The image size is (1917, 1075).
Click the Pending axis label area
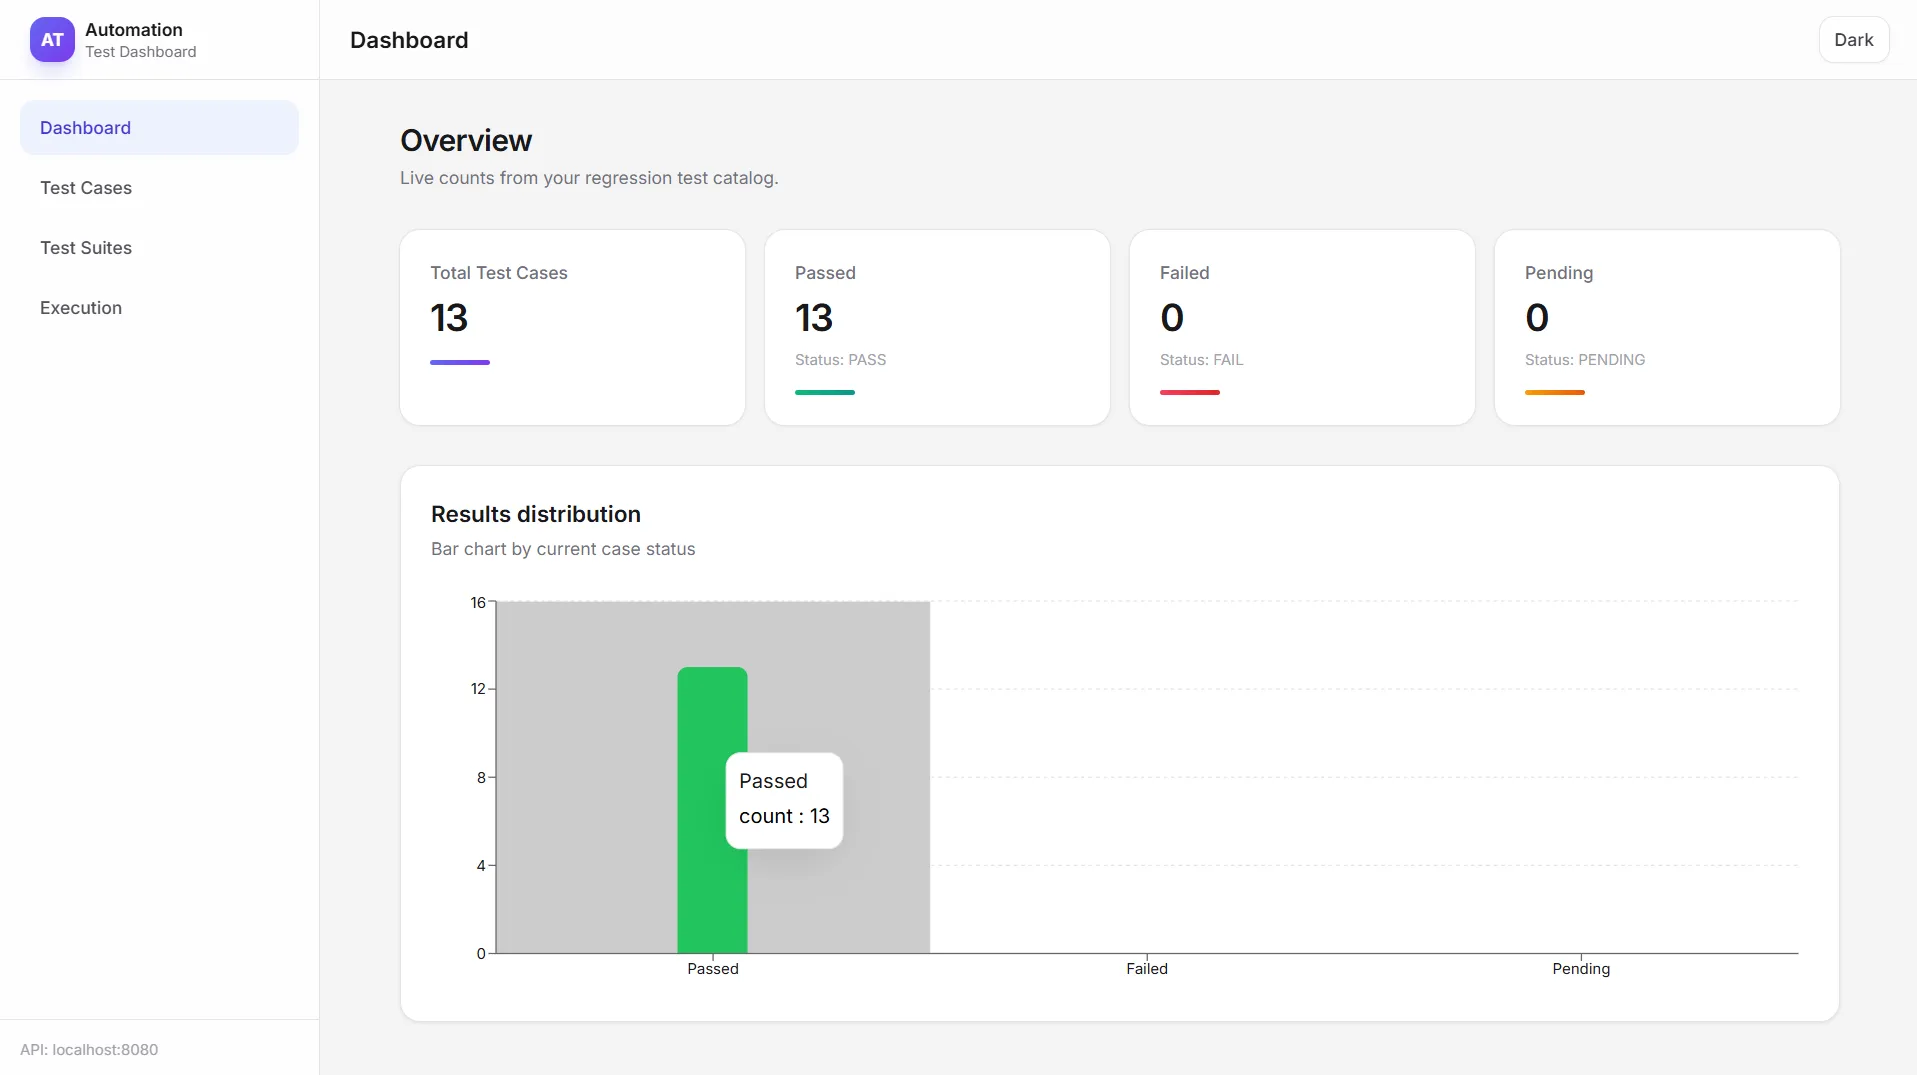pos(1580,968)
